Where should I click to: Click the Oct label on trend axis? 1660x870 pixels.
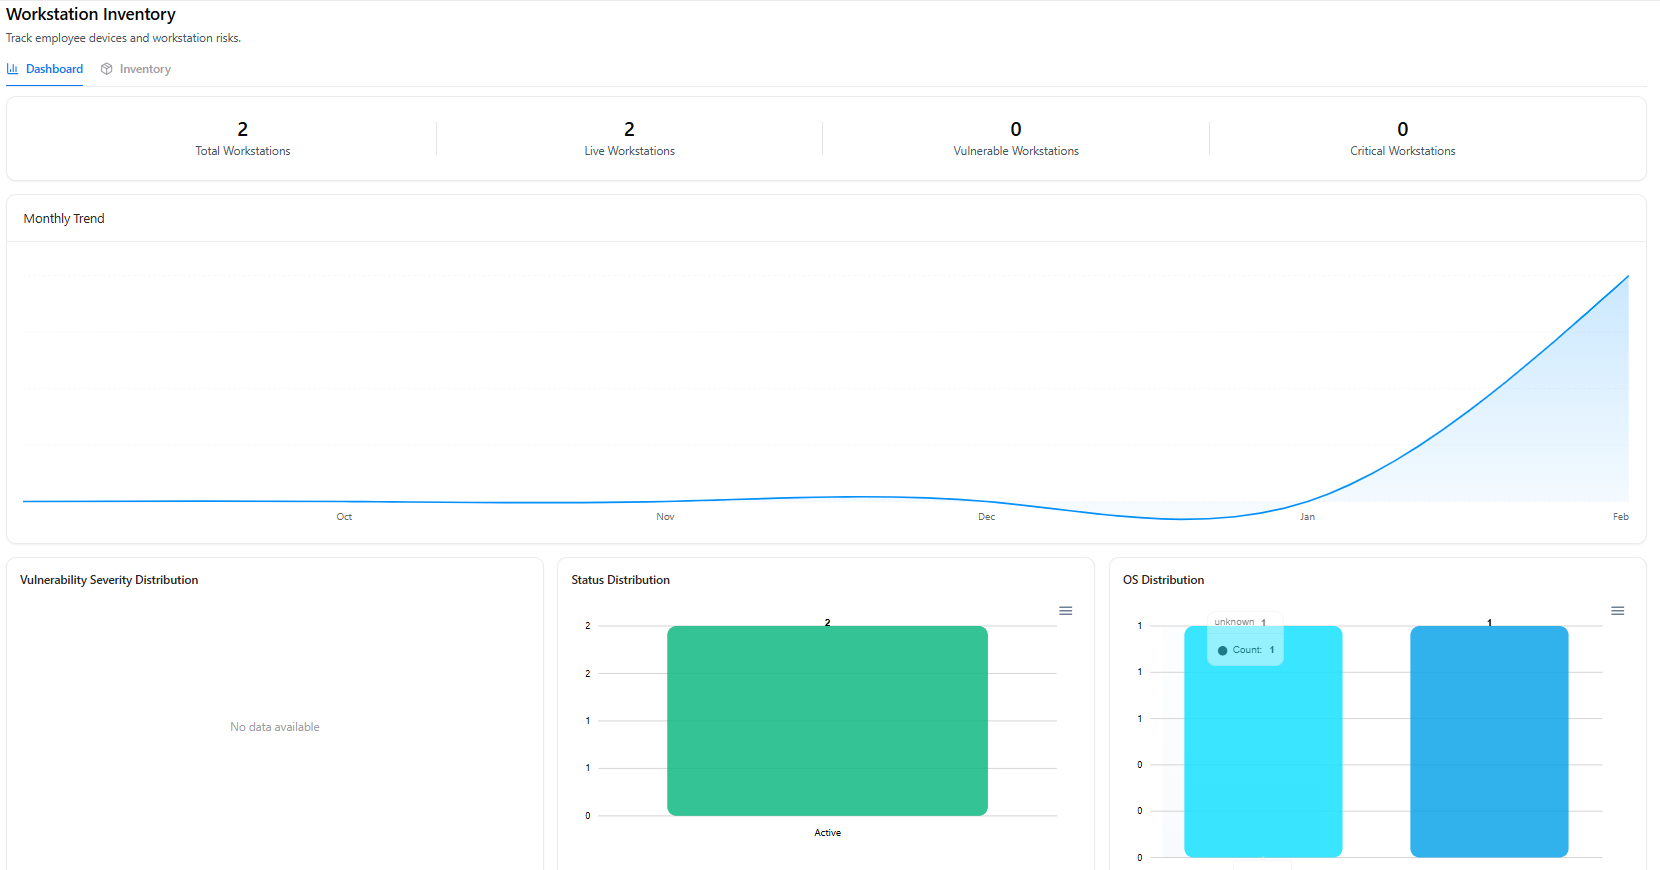pos(344,517)
